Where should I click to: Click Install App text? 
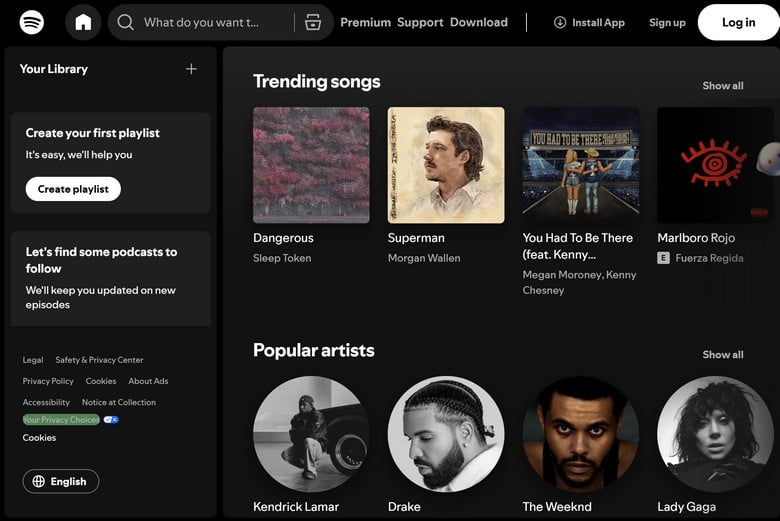click(598, 22)
